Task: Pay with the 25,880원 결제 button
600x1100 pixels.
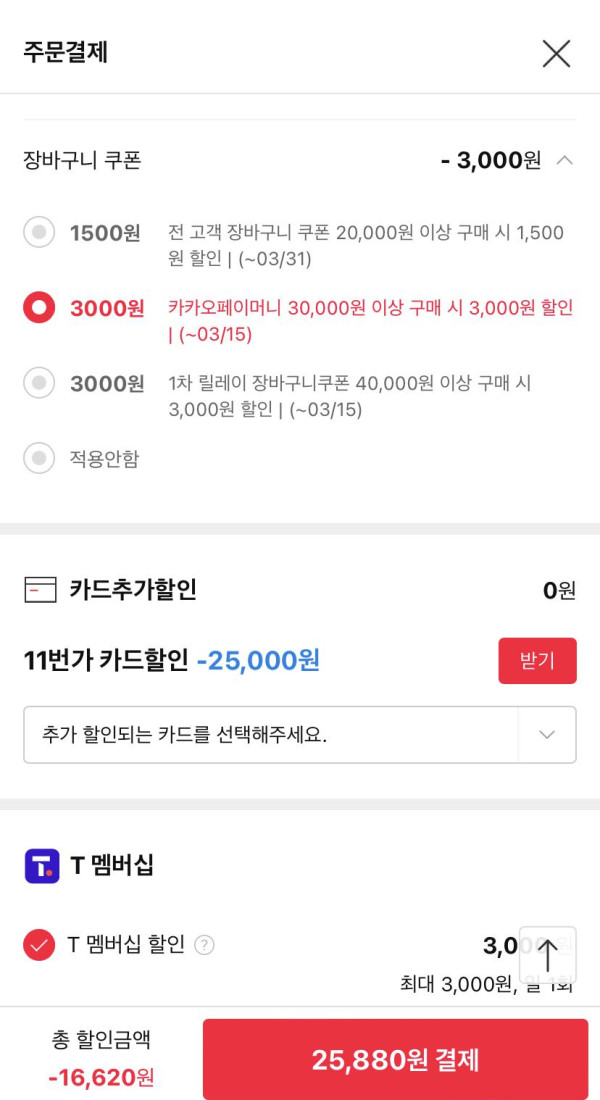Action: pyautogui.click(x=395, y=1060)
